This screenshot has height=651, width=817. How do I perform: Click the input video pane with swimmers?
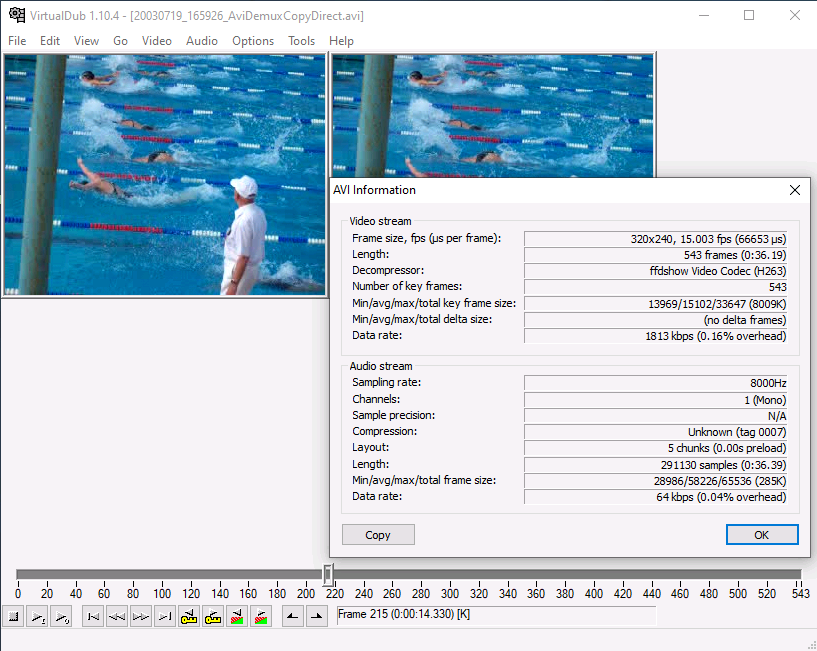pyautogui.click(x=165, y=175)
